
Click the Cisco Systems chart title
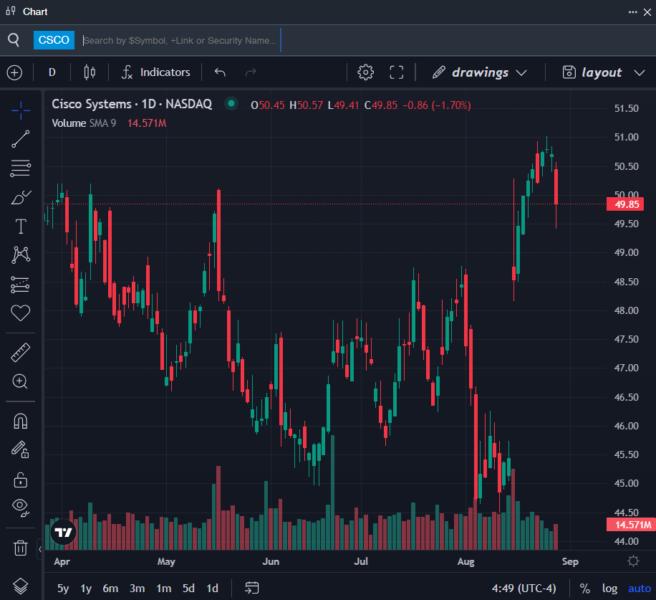click(x=132, y=104)
